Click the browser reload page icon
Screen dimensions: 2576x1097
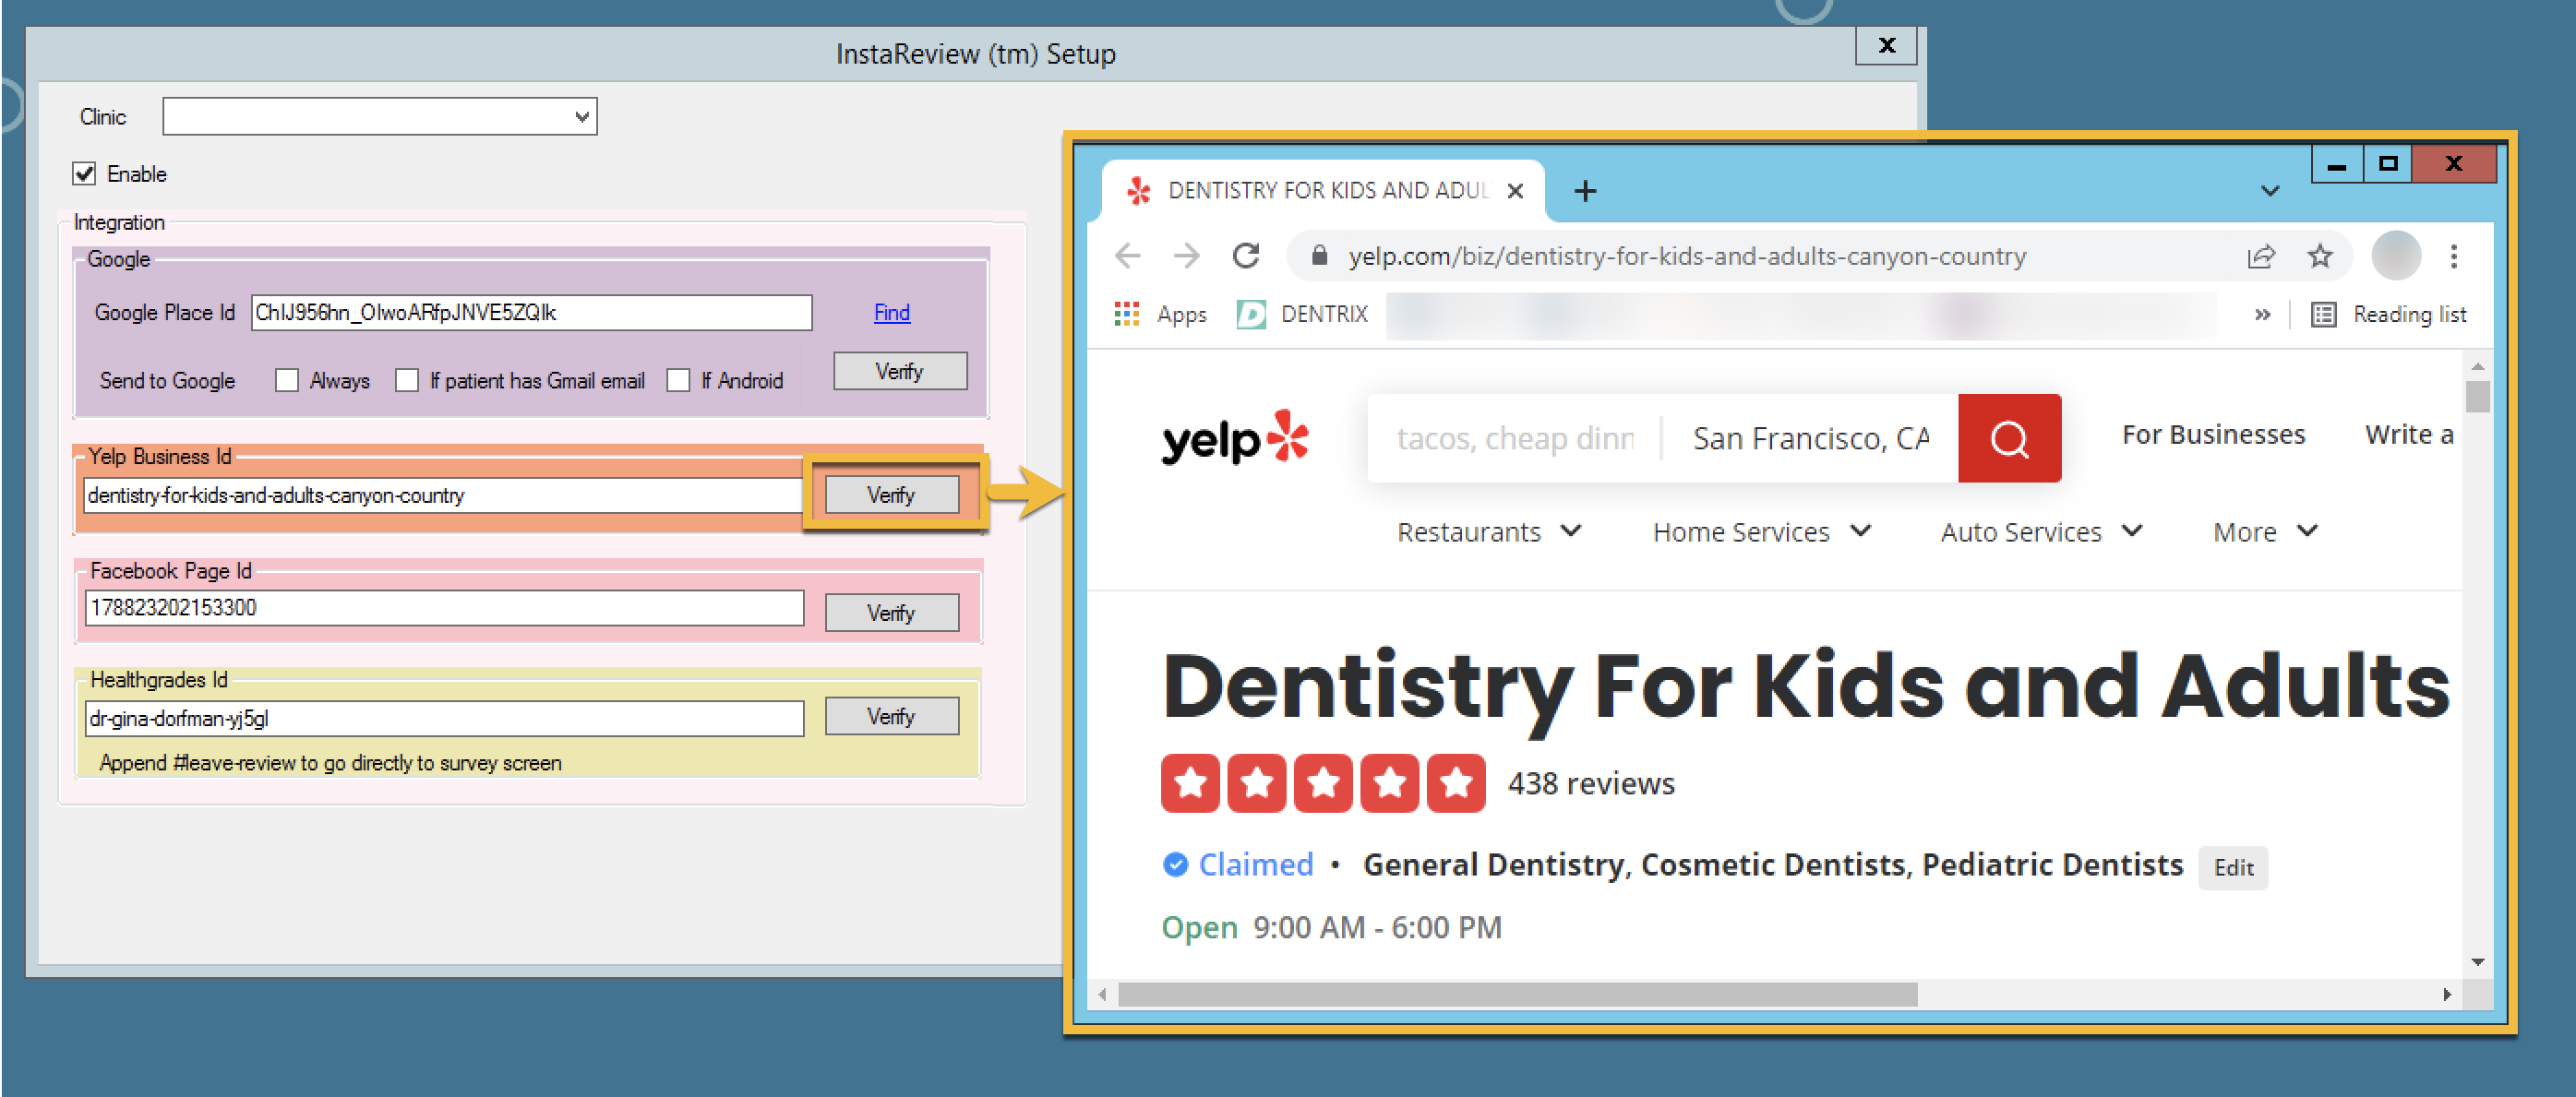[1245, 256]
